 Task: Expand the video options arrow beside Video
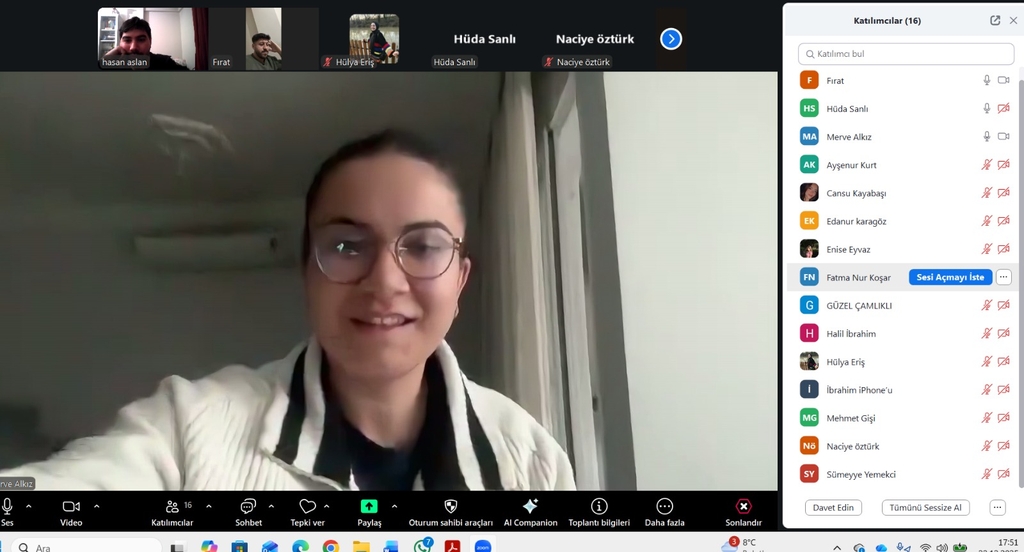(x=96, y=506)
